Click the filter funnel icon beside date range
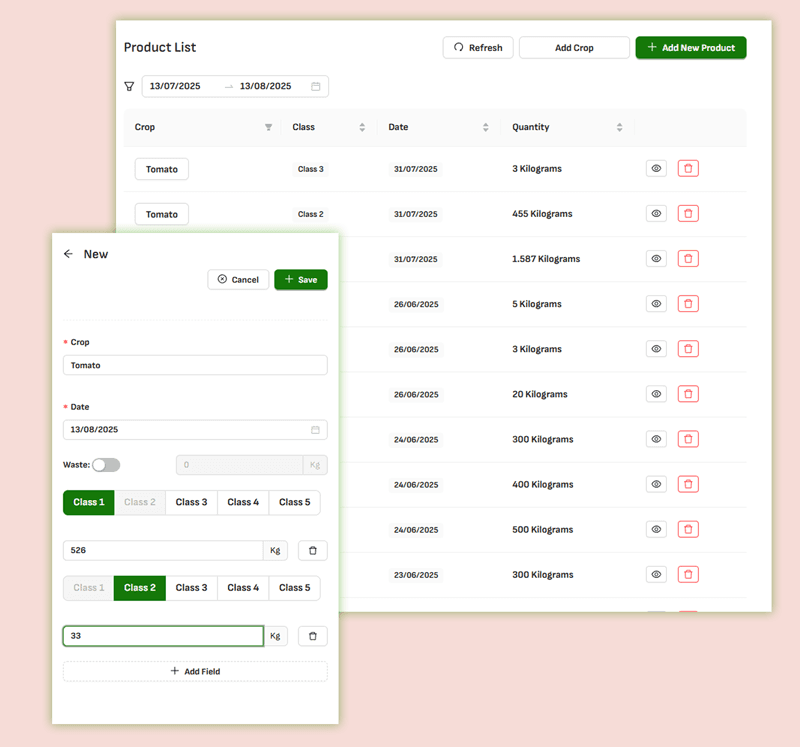 tap(129, 87)
